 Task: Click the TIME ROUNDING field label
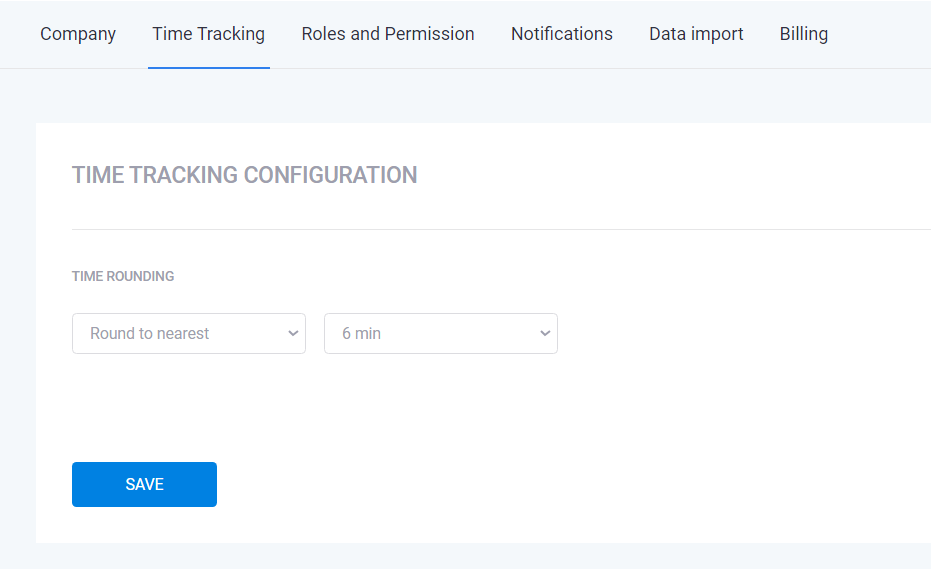coord(123,276)
